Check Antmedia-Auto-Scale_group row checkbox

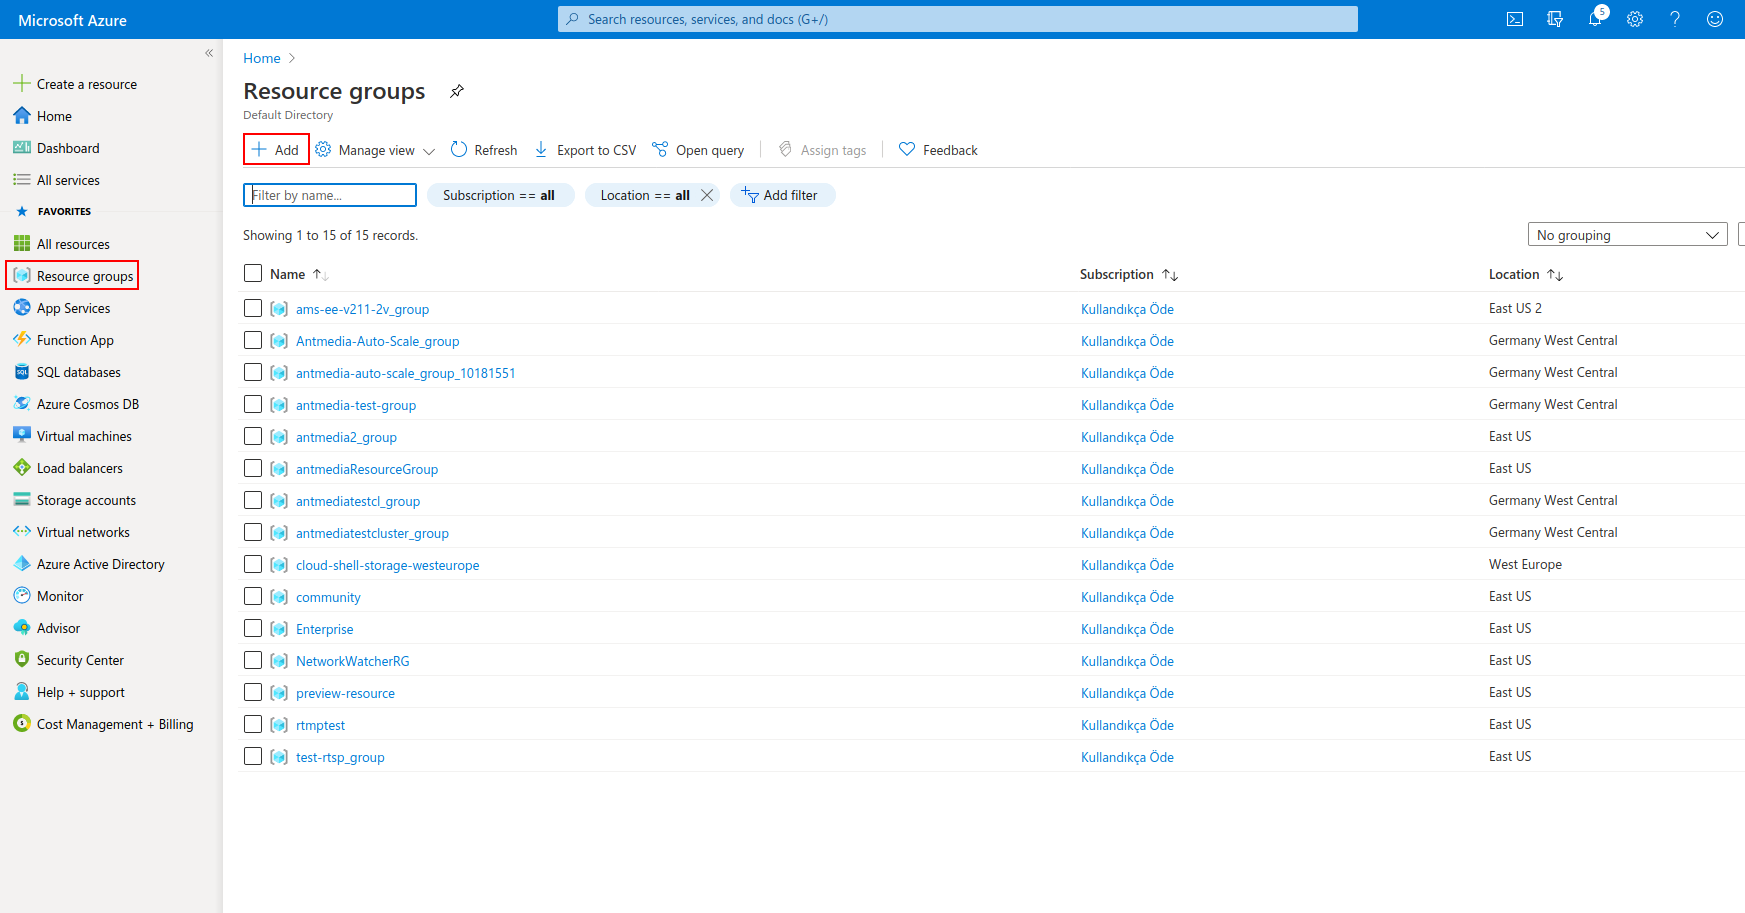click(x=253, y=340)
